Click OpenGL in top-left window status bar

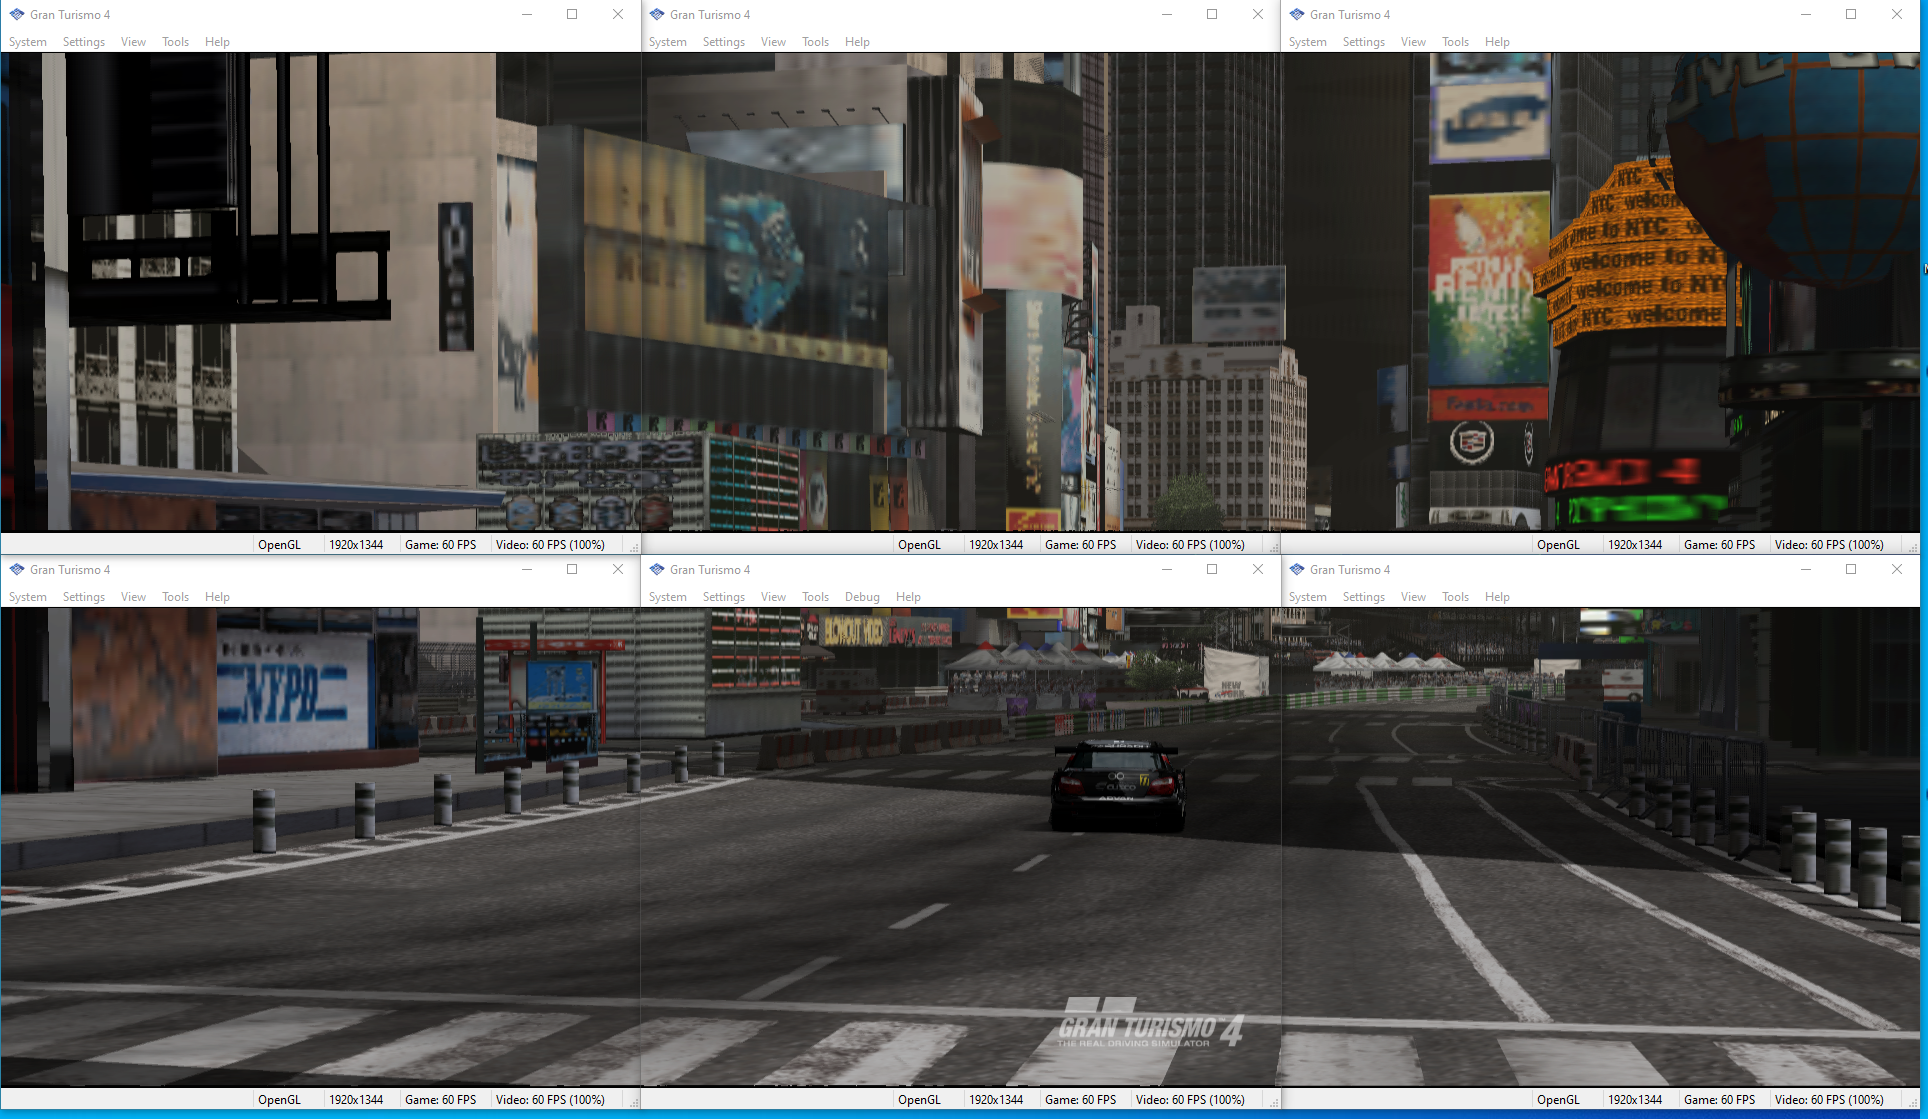(279, 545)
